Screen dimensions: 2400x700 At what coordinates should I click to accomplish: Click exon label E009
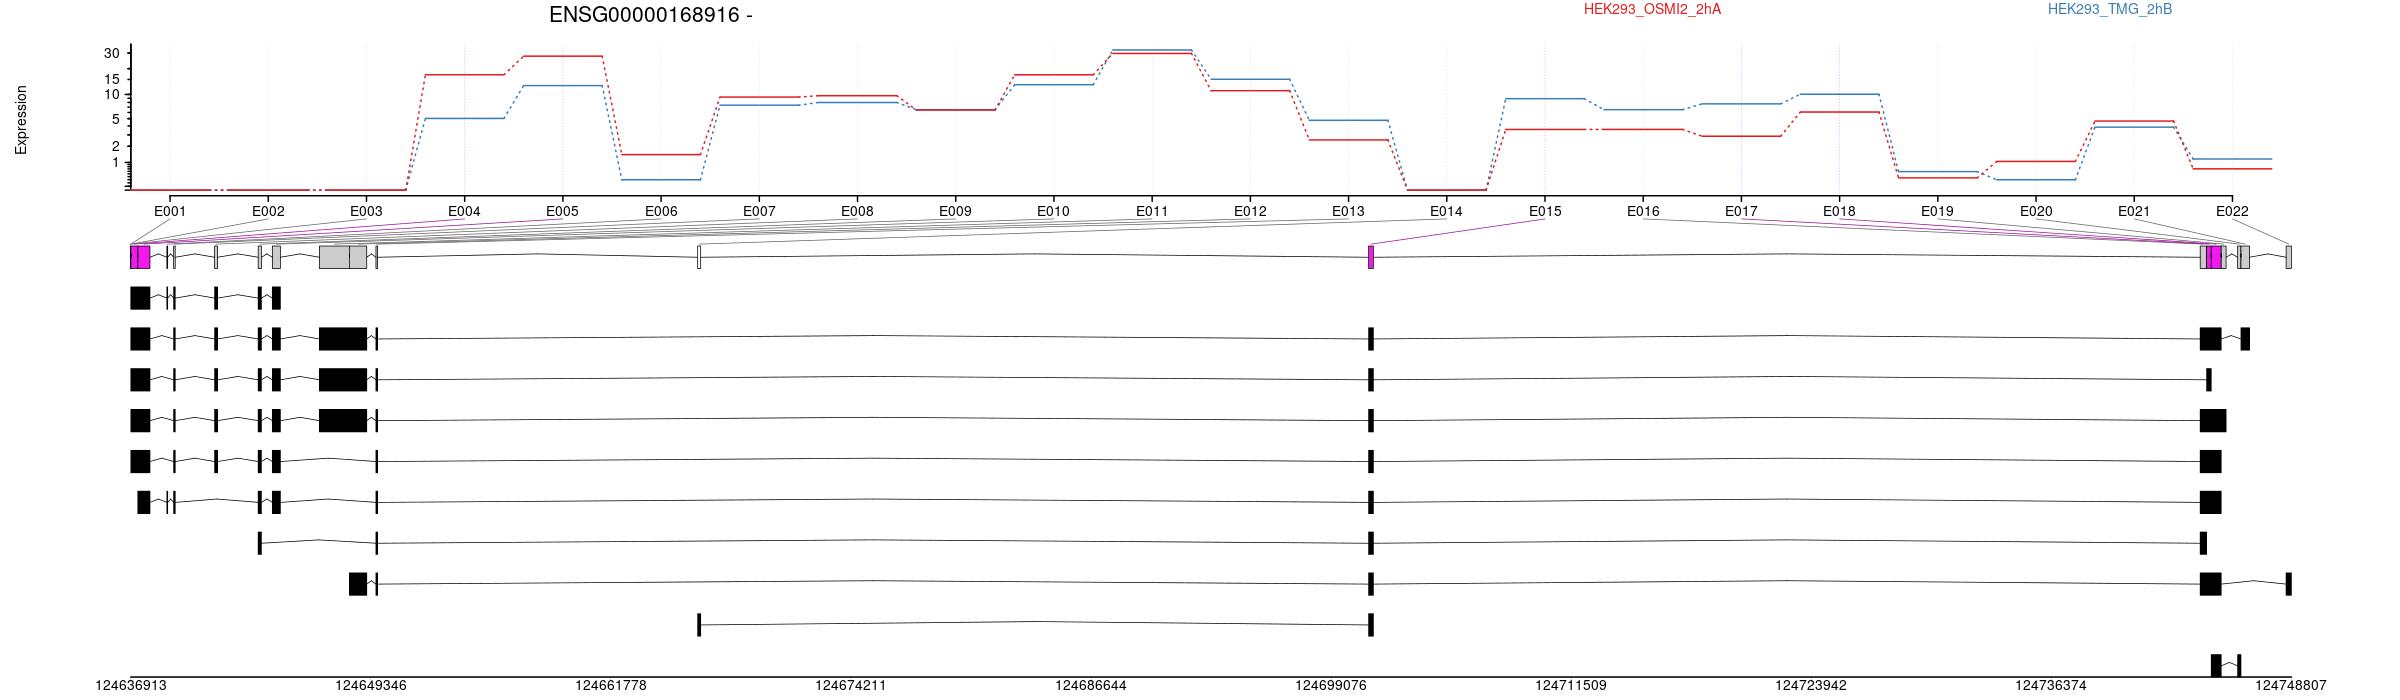click(x=955, y=211)
